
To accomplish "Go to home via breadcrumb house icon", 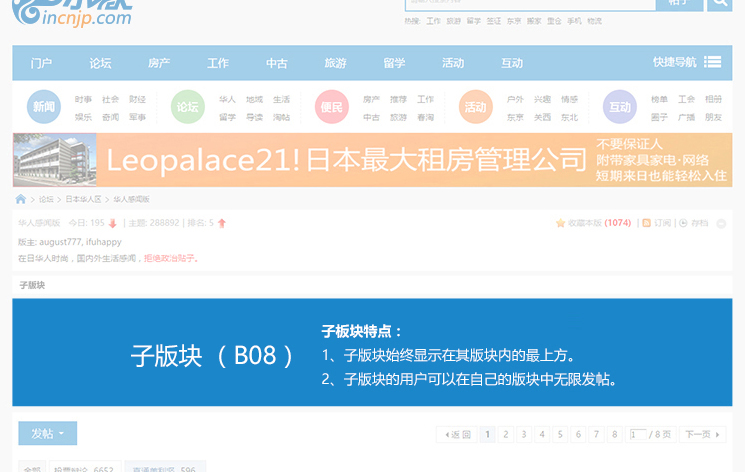I will [x=20, y=199].
